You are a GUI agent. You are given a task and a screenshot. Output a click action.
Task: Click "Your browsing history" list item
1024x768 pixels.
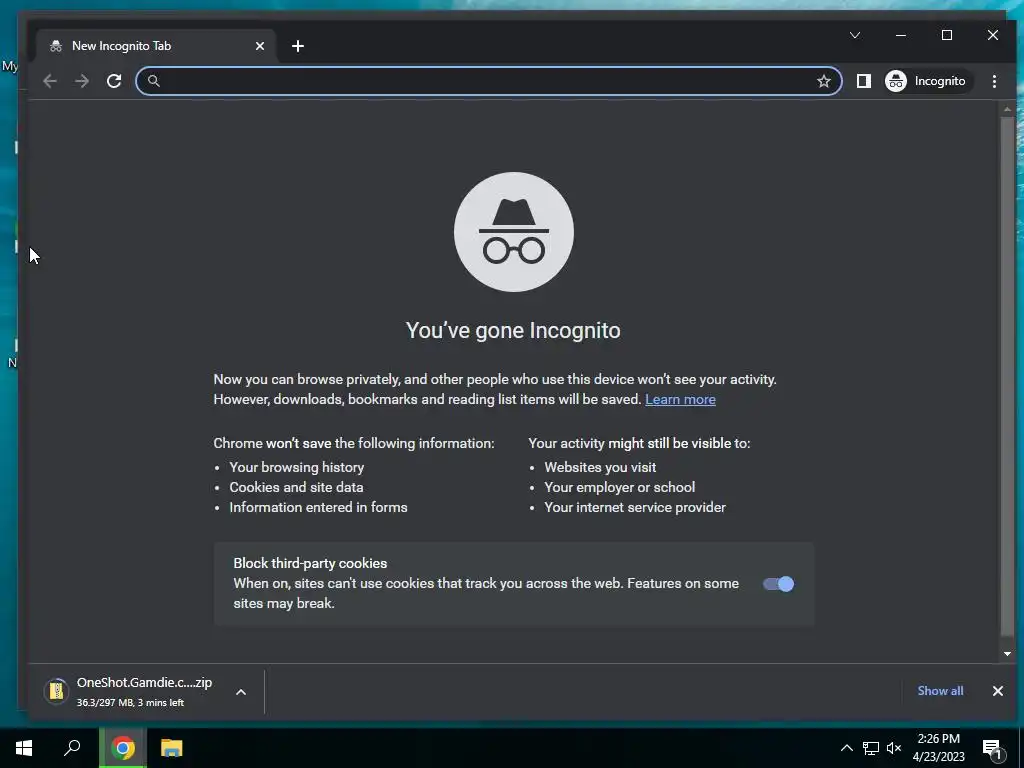pos(296,467)
